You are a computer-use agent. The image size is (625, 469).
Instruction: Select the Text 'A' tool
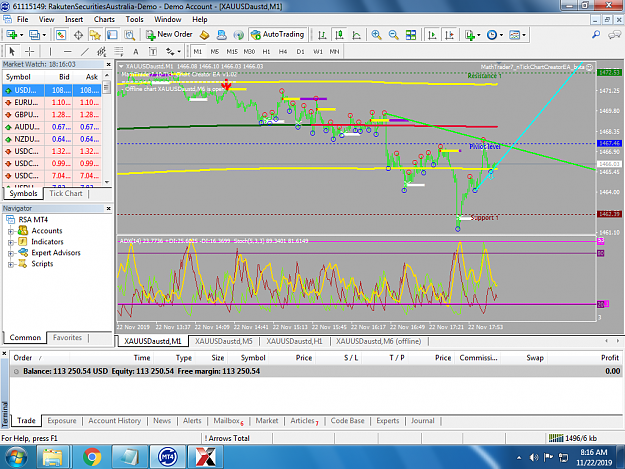pyautogui.click(x=136, y=51)
